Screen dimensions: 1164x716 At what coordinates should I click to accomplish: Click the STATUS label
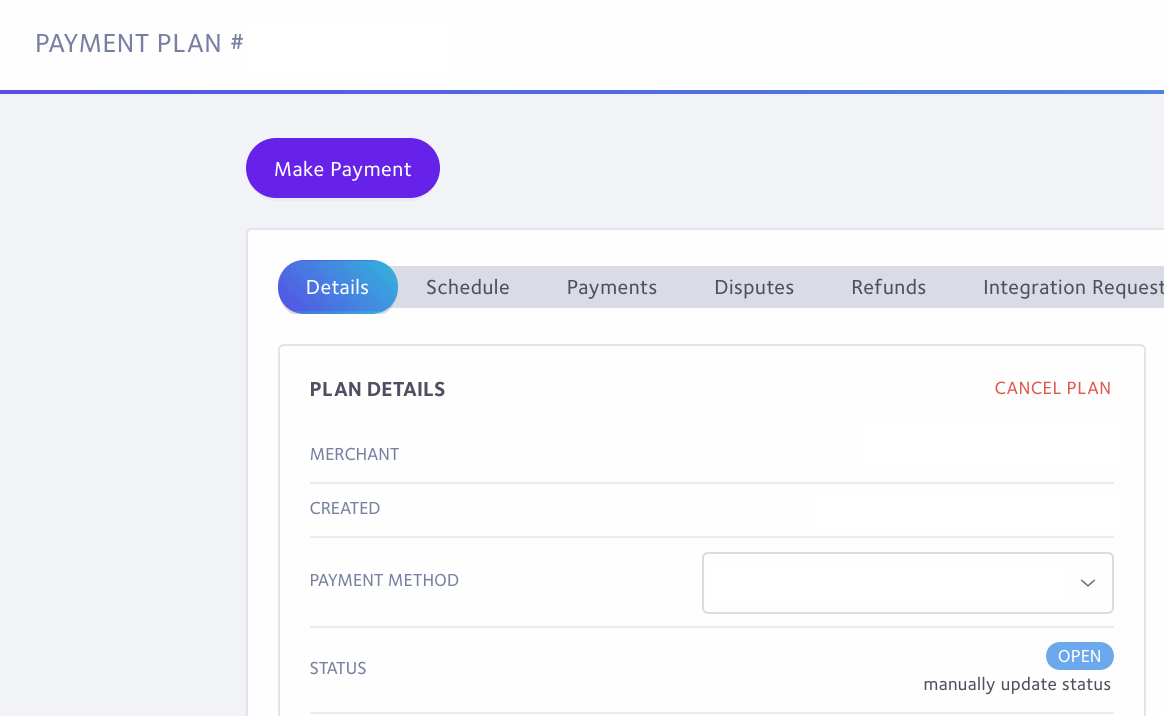338,669
